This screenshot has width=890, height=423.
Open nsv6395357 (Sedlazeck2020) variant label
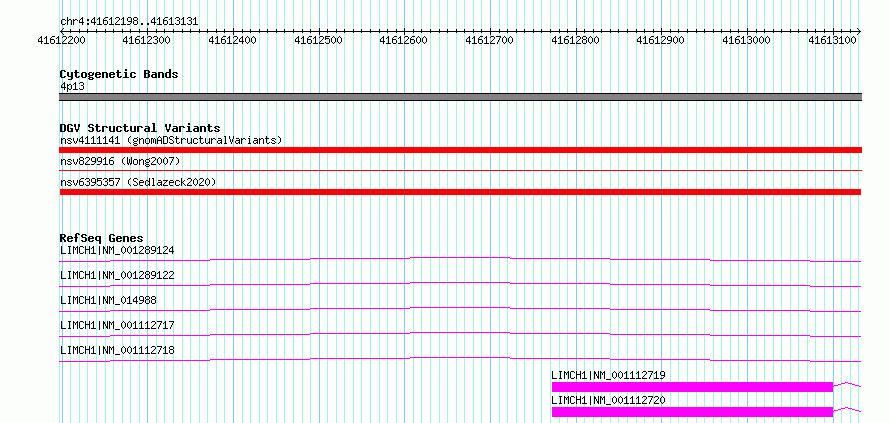coord(138,182)
